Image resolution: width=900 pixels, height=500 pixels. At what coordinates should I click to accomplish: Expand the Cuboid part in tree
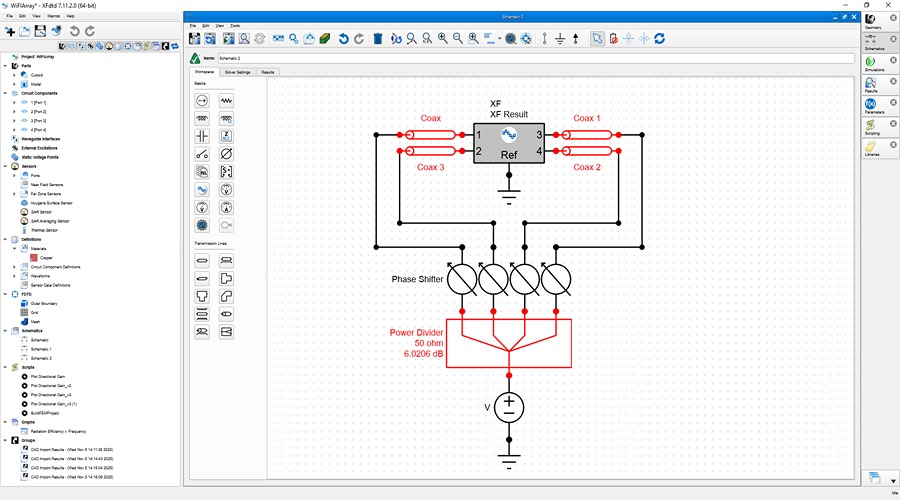tap(14, 75)
